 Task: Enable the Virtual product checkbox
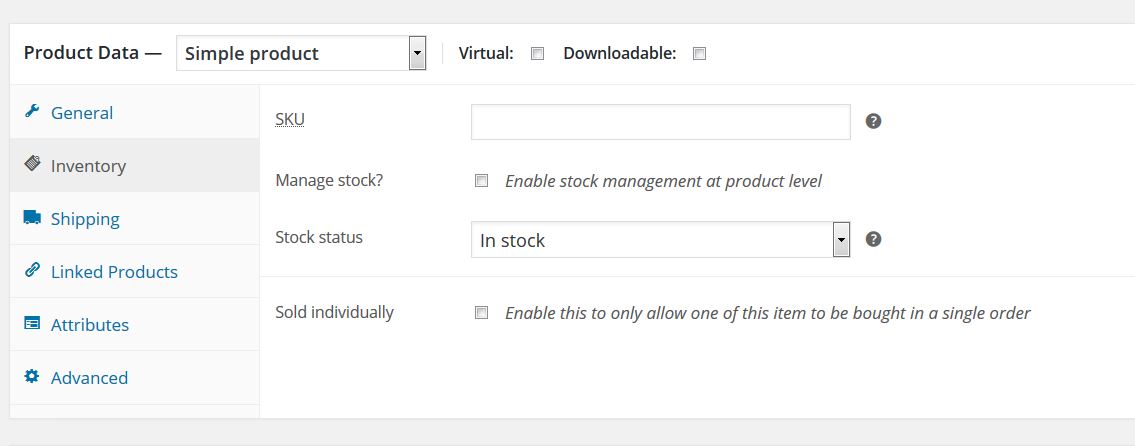point(537,54)
